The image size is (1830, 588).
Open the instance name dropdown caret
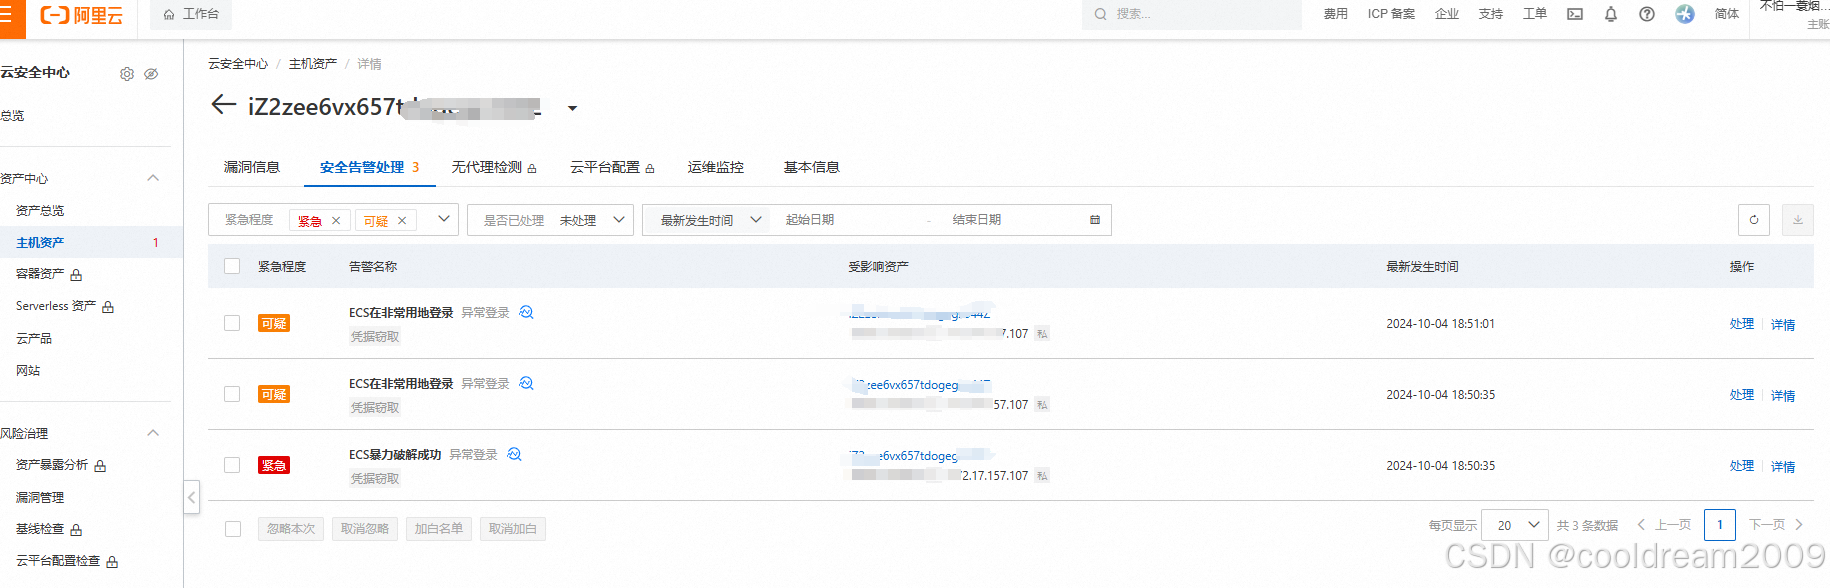coord(572,108)
